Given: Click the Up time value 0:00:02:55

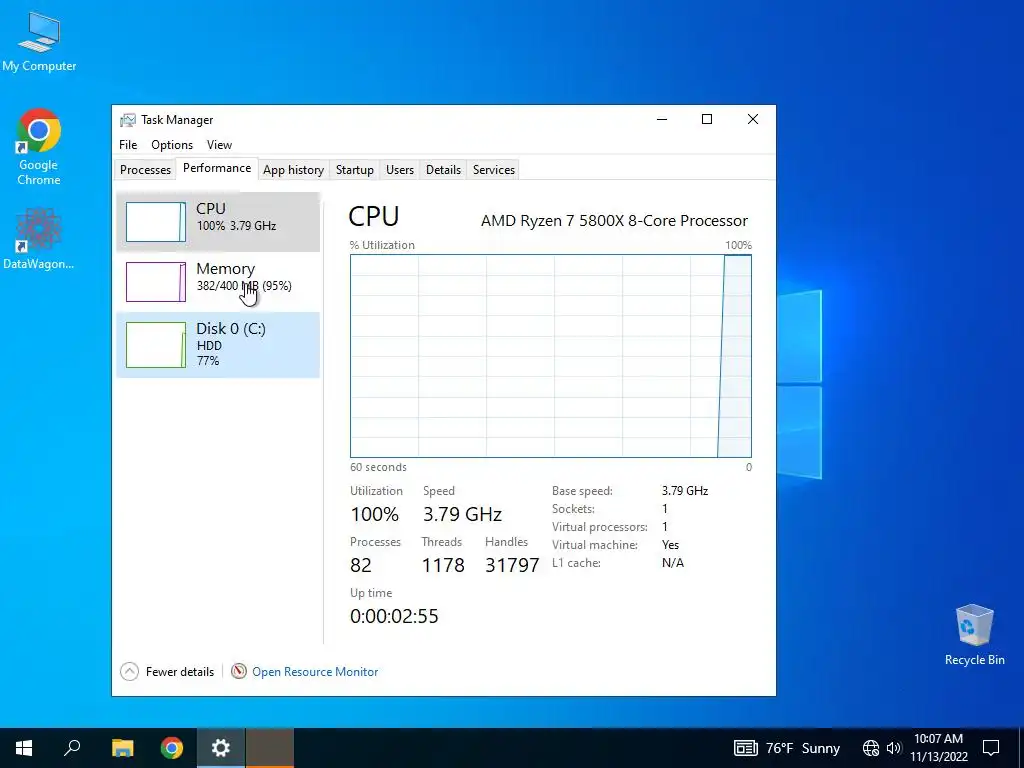Looking at the screenshot, I should pos(394,616).
